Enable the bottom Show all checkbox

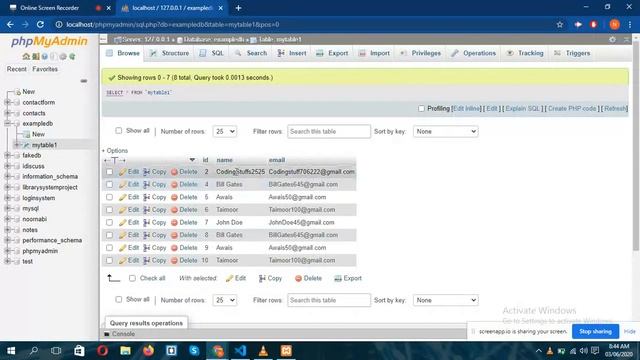click(x=118, y=299)
